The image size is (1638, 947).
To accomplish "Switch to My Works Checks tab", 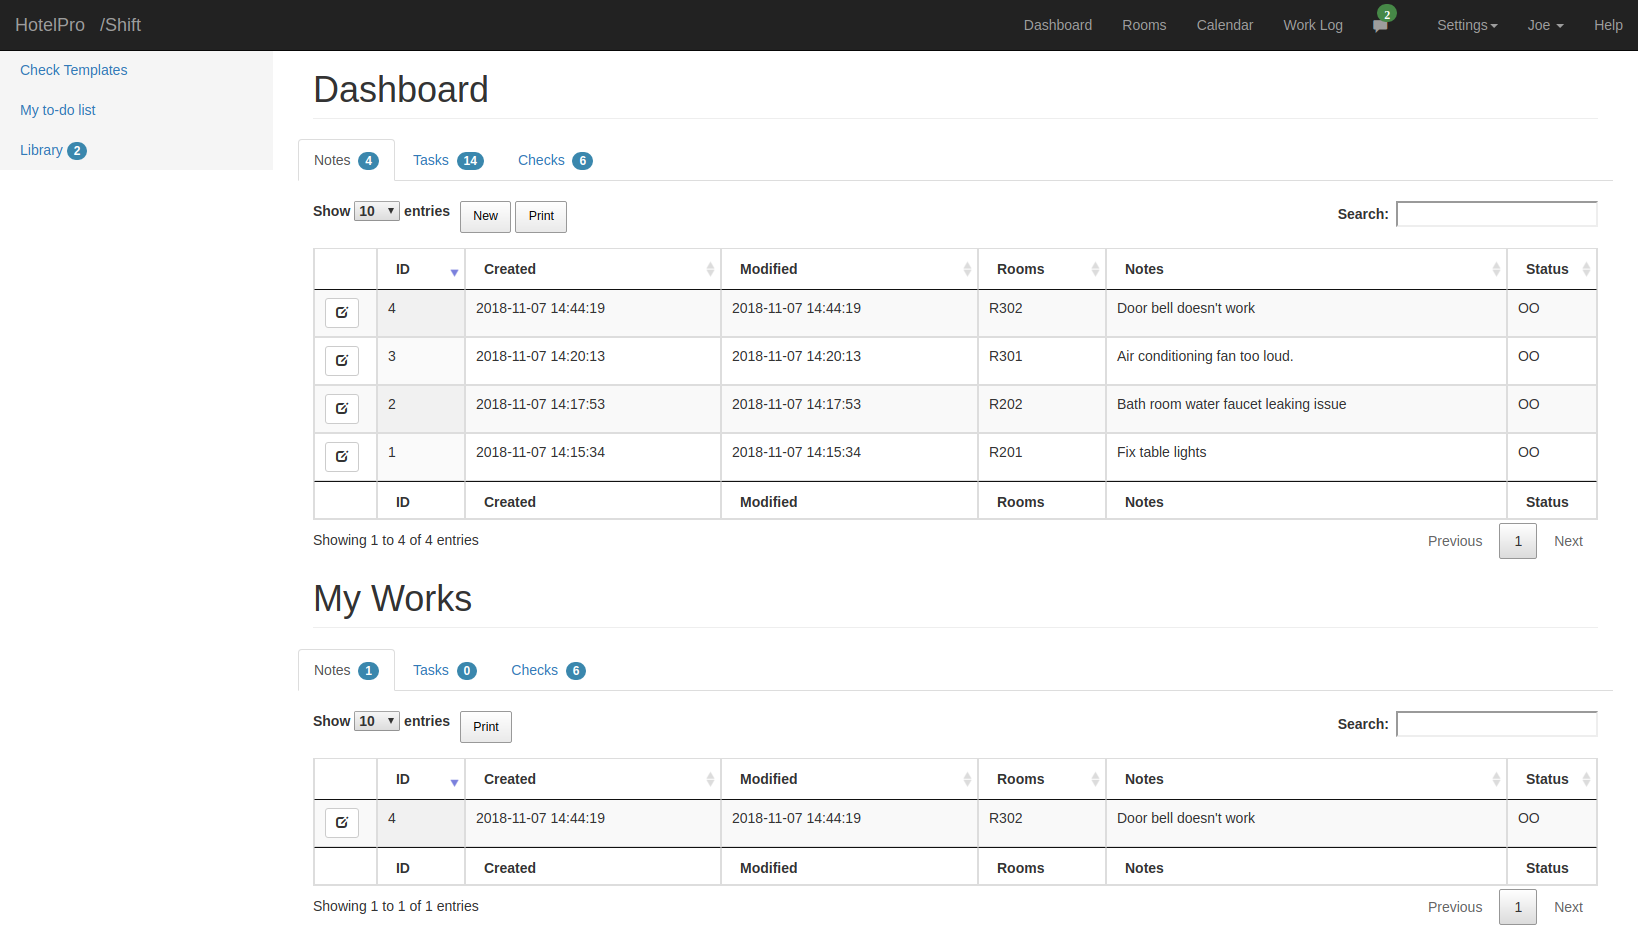I will 547,670.
